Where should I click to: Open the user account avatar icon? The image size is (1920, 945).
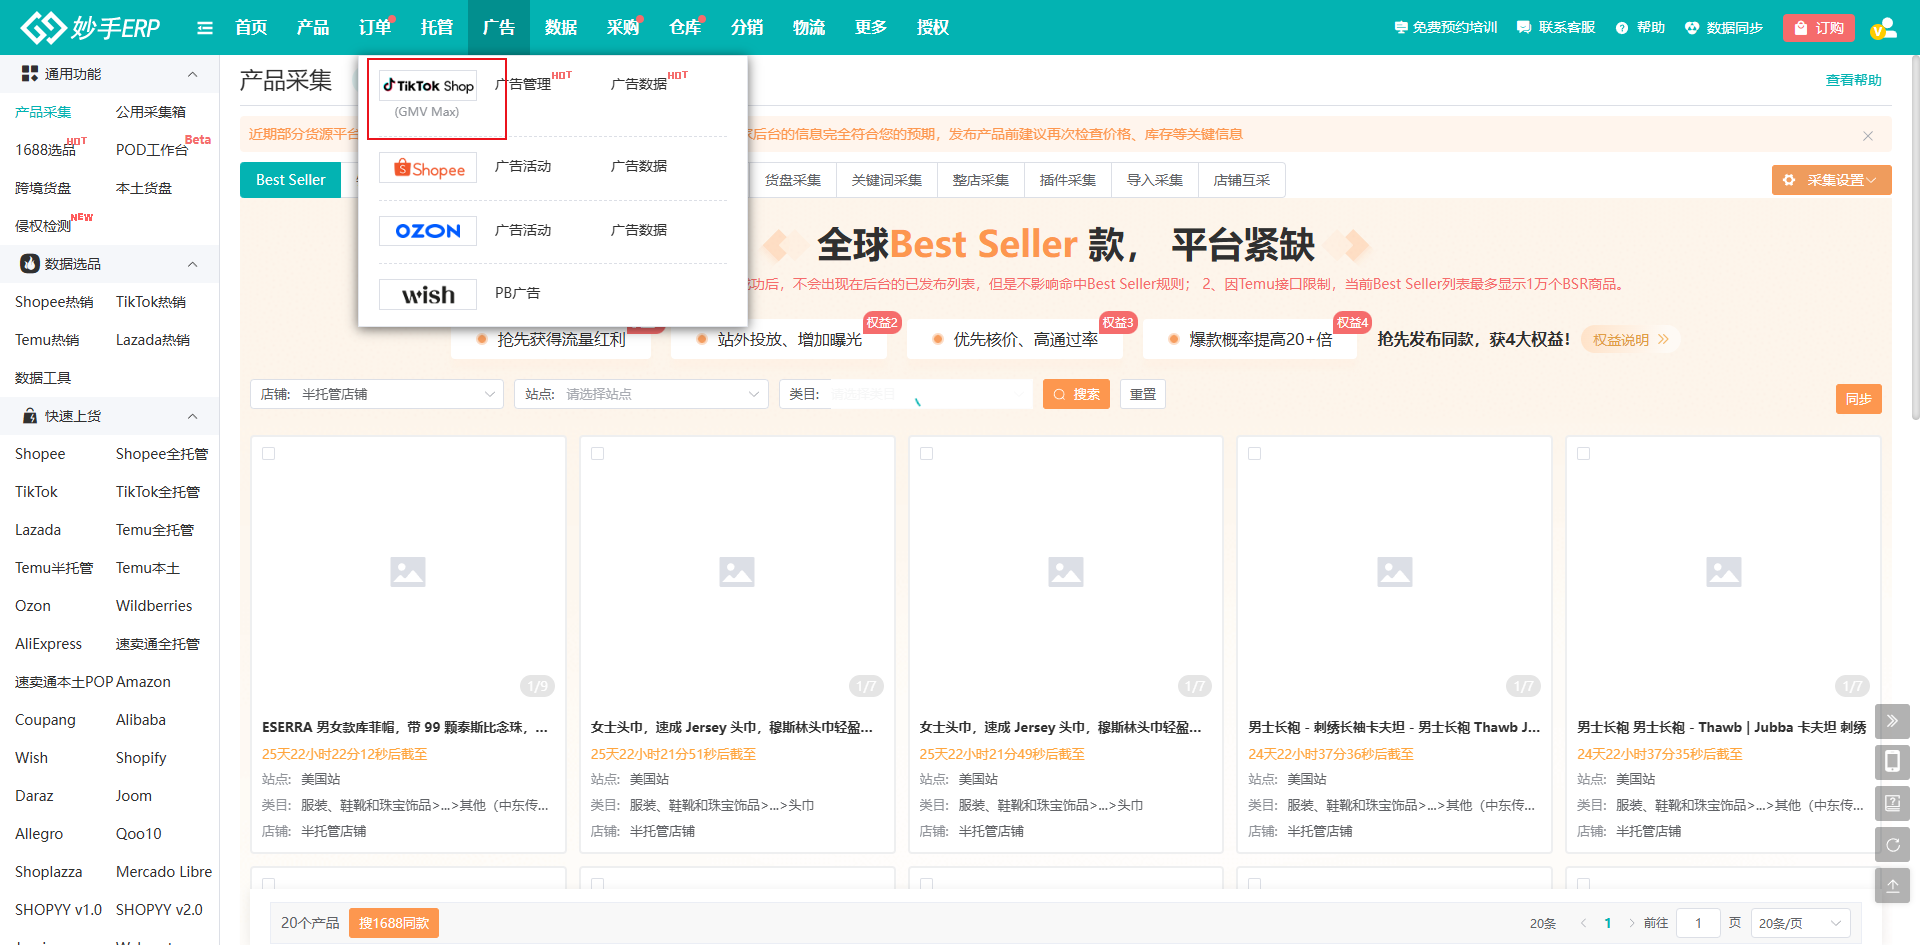click(1883, 28)
